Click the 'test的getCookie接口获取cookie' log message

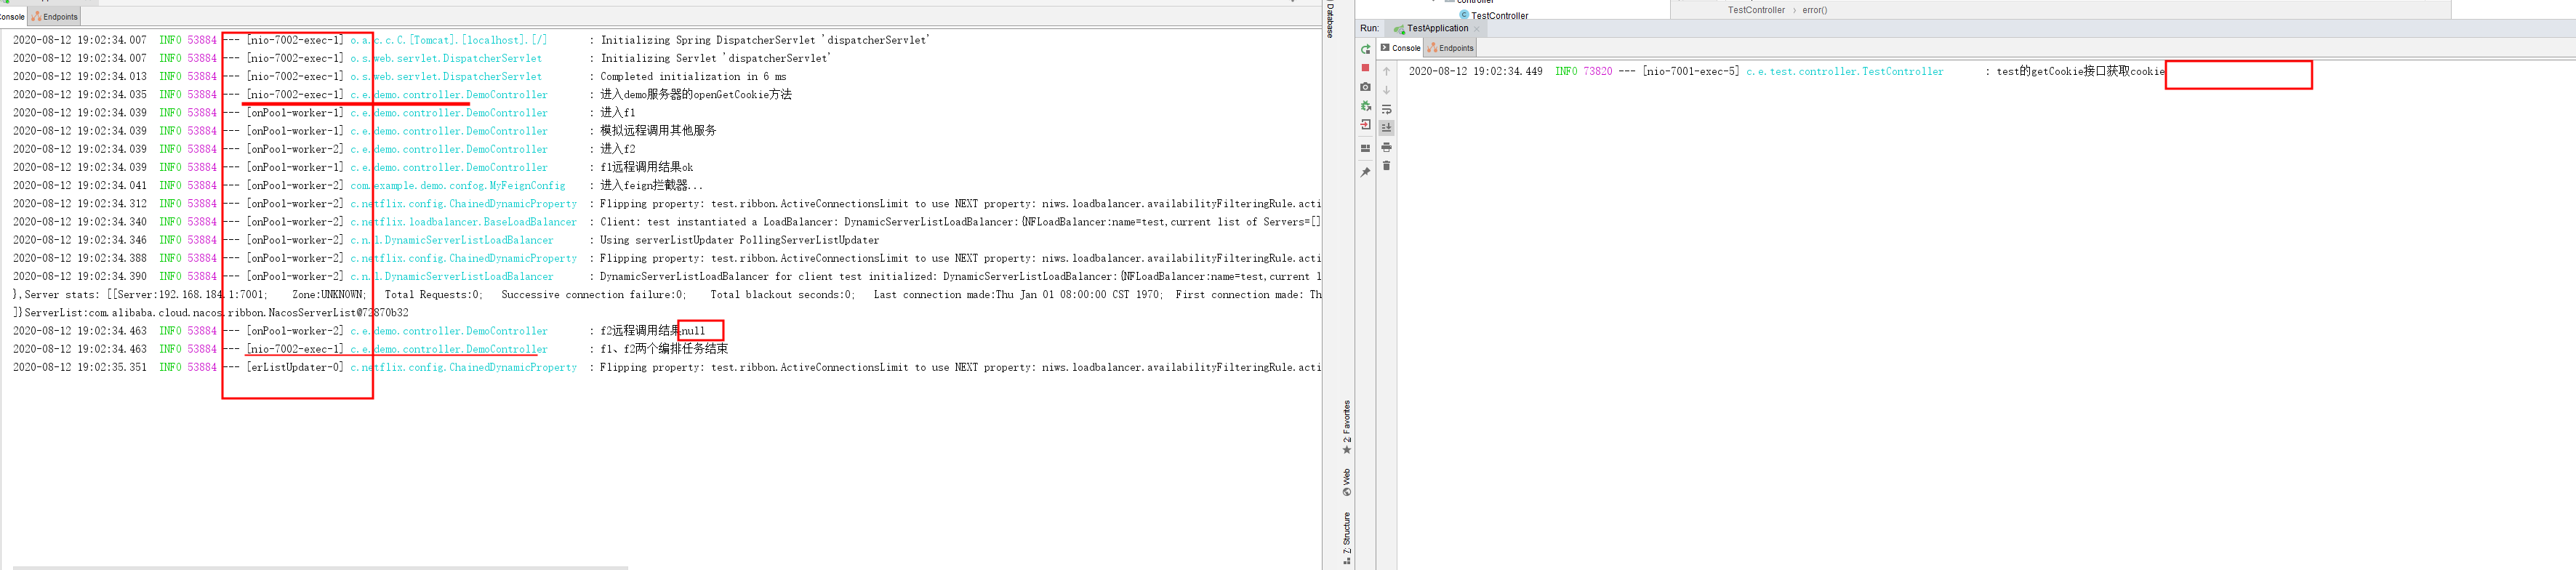tap(2080, 72)
